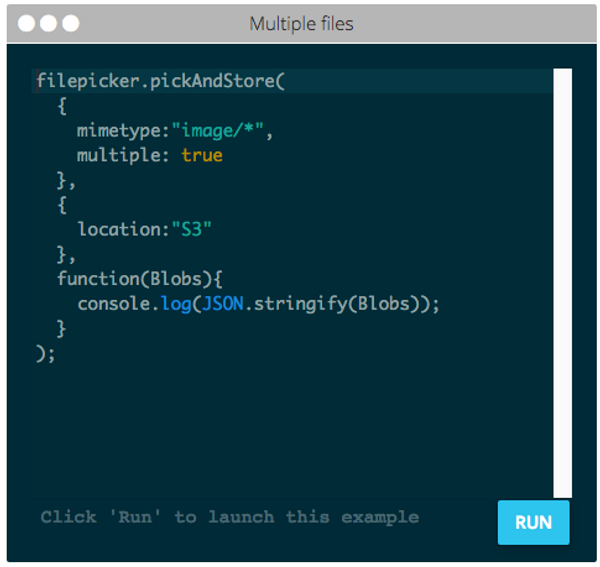The image size is (600, 567).
Task: Click the 'filepicker.pickAndStore(' code line
Action: (160, 81)
